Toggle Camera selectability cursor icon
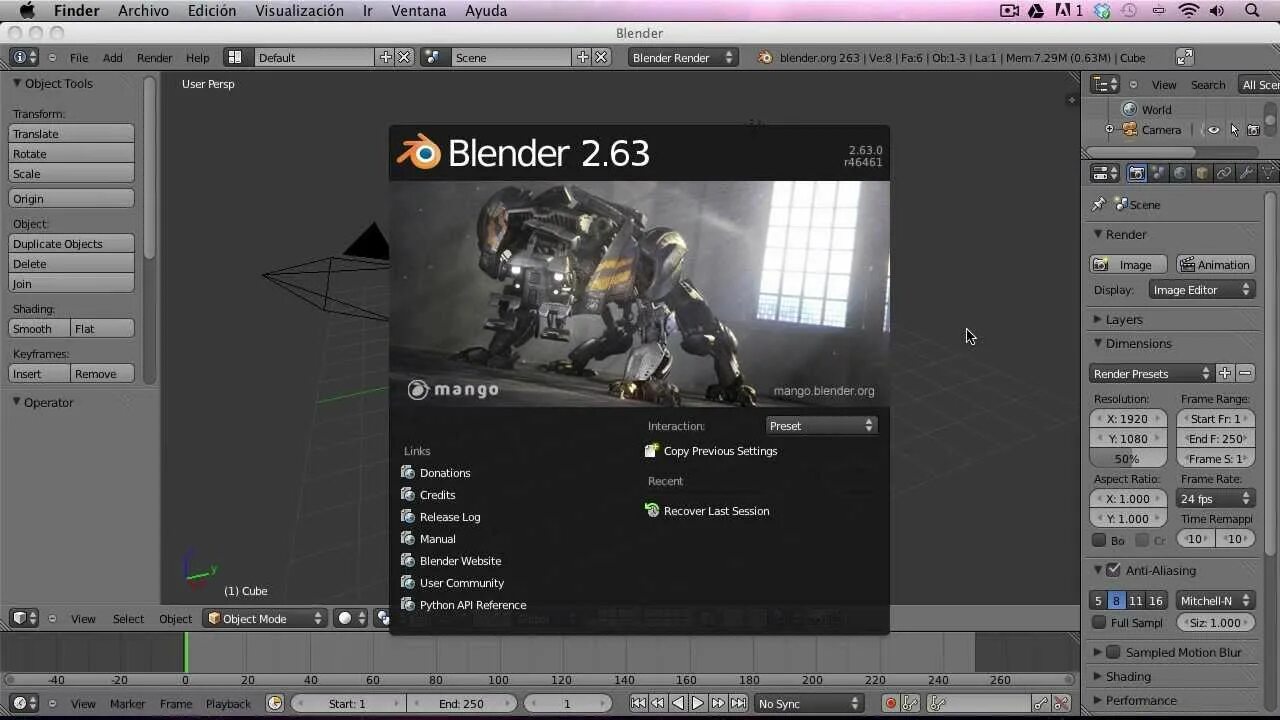The width and height of the screenshot is (1280, 720). pos(1234,130)
